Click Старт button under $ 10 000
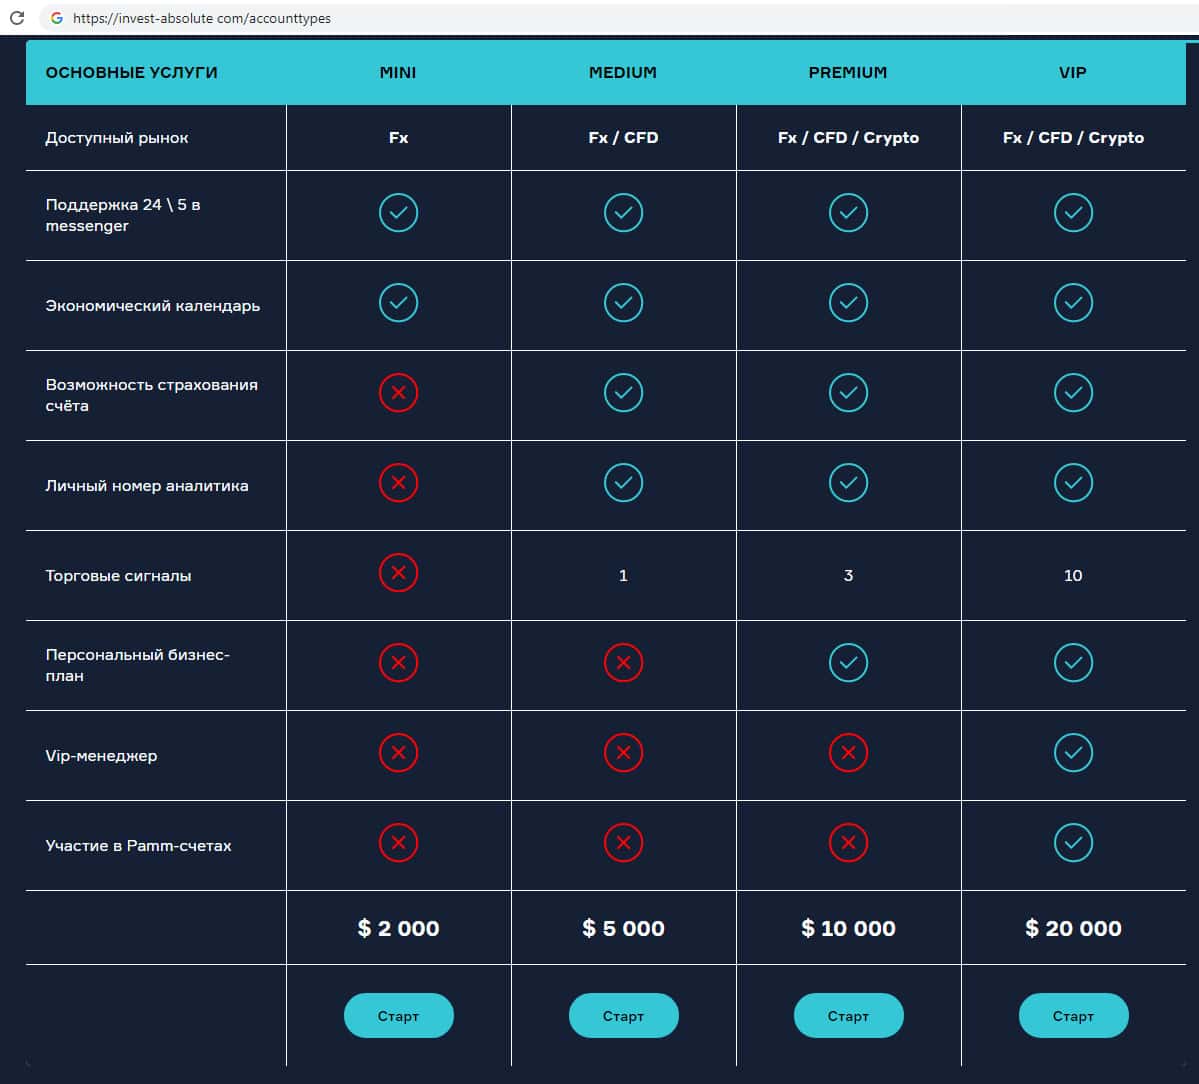 point(848,1015)
